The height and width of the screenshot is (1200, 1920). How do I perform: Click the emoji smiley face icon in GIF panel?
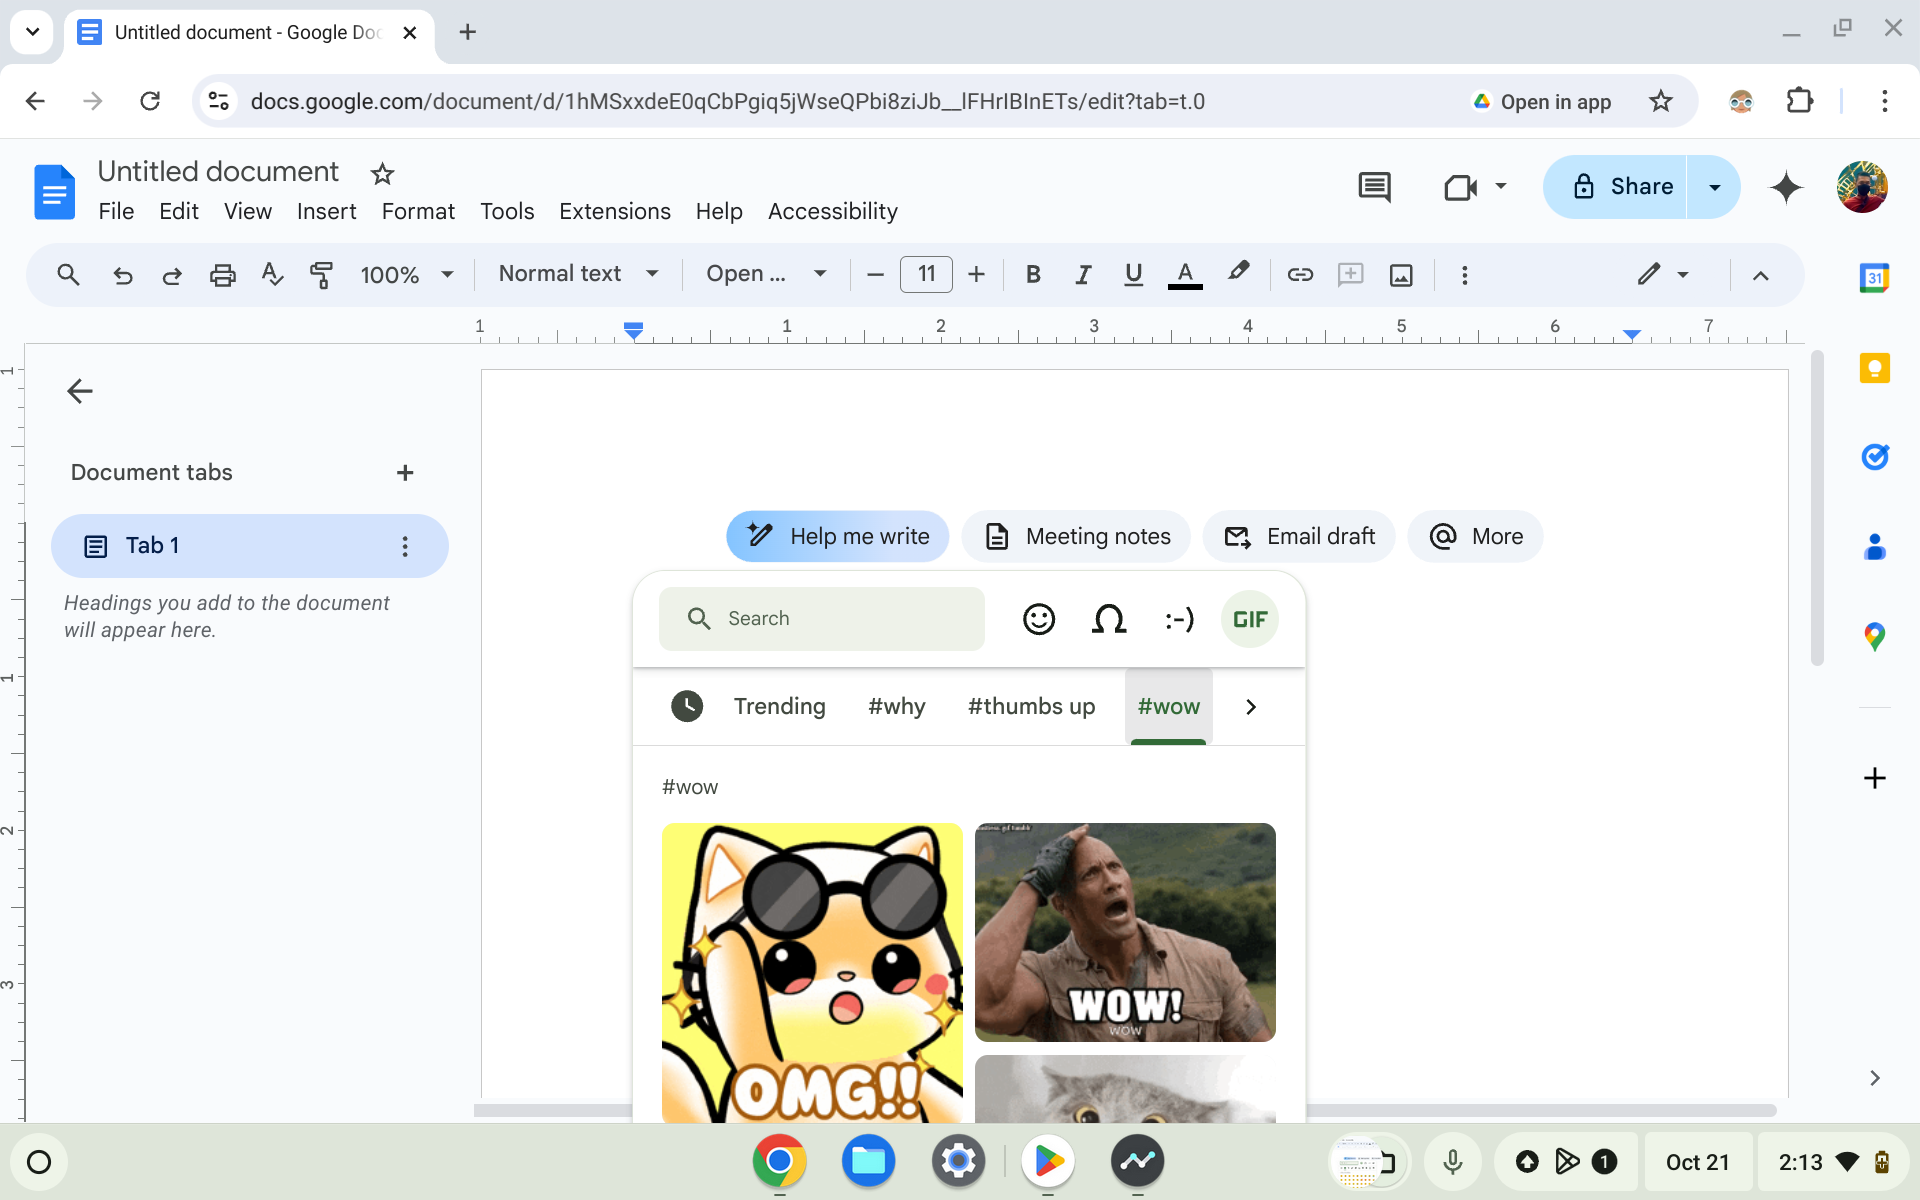(x=1038, y=618)
